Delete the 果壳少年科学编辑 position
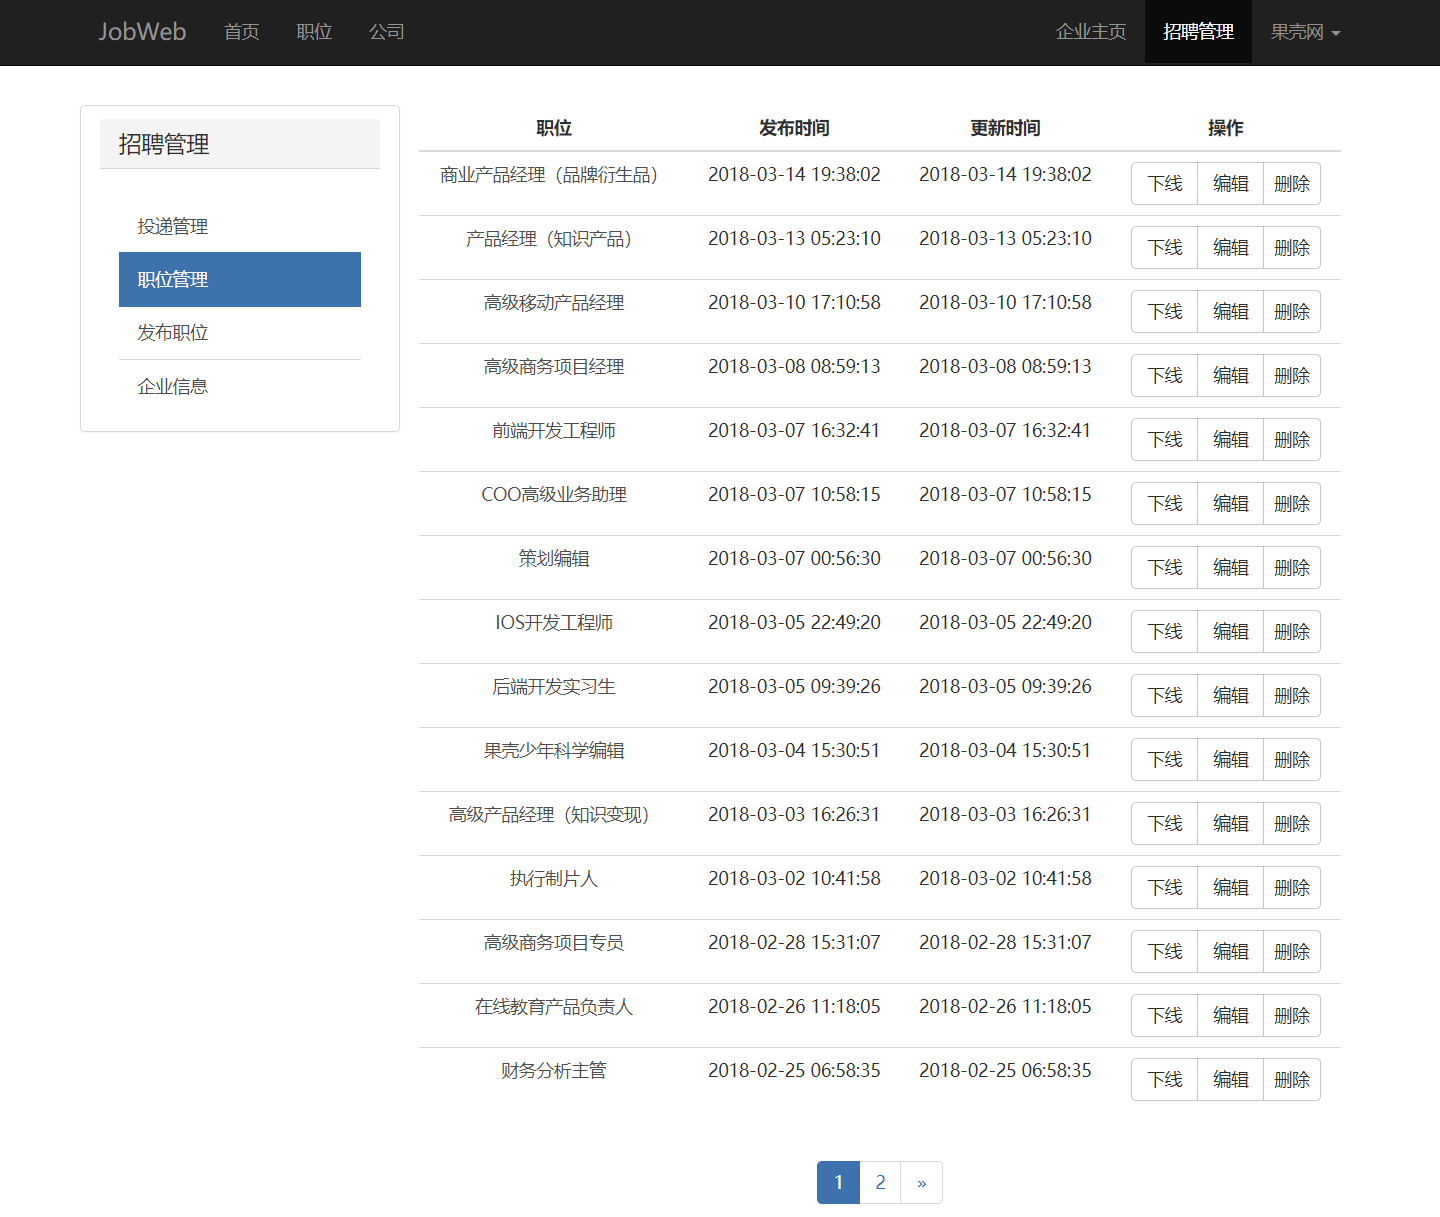1440x1217 pixels. pos(1292,760)
